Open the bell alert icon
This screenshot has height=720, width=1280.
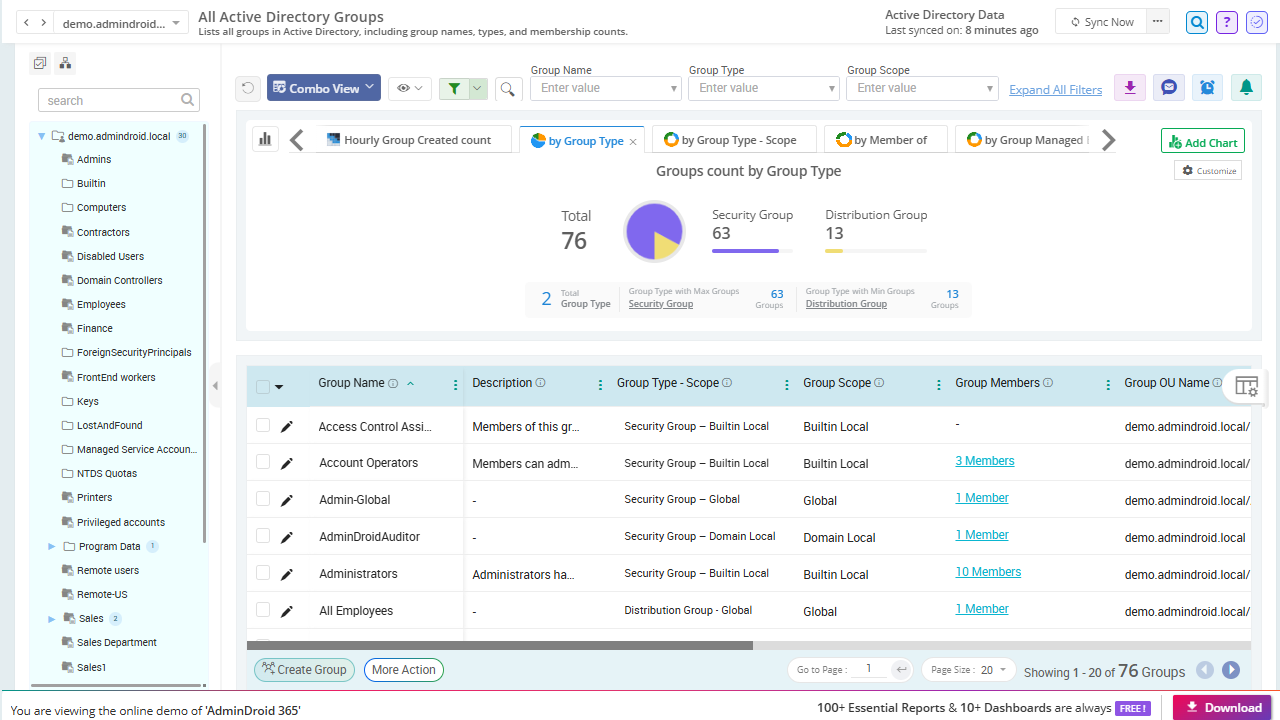pyautogui.click(x=1246, y=88)
